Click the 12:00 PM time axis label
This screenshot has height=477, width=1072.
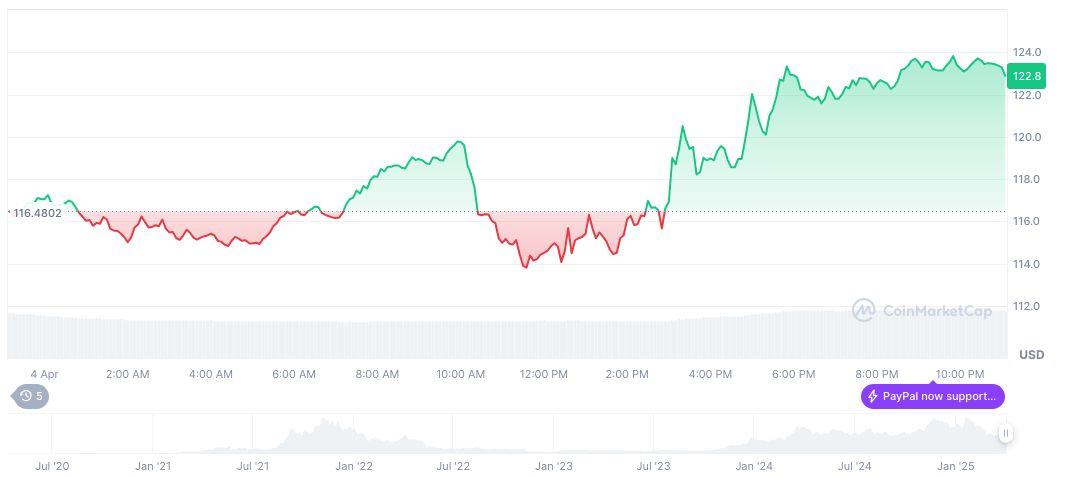[x=544, y=374]
